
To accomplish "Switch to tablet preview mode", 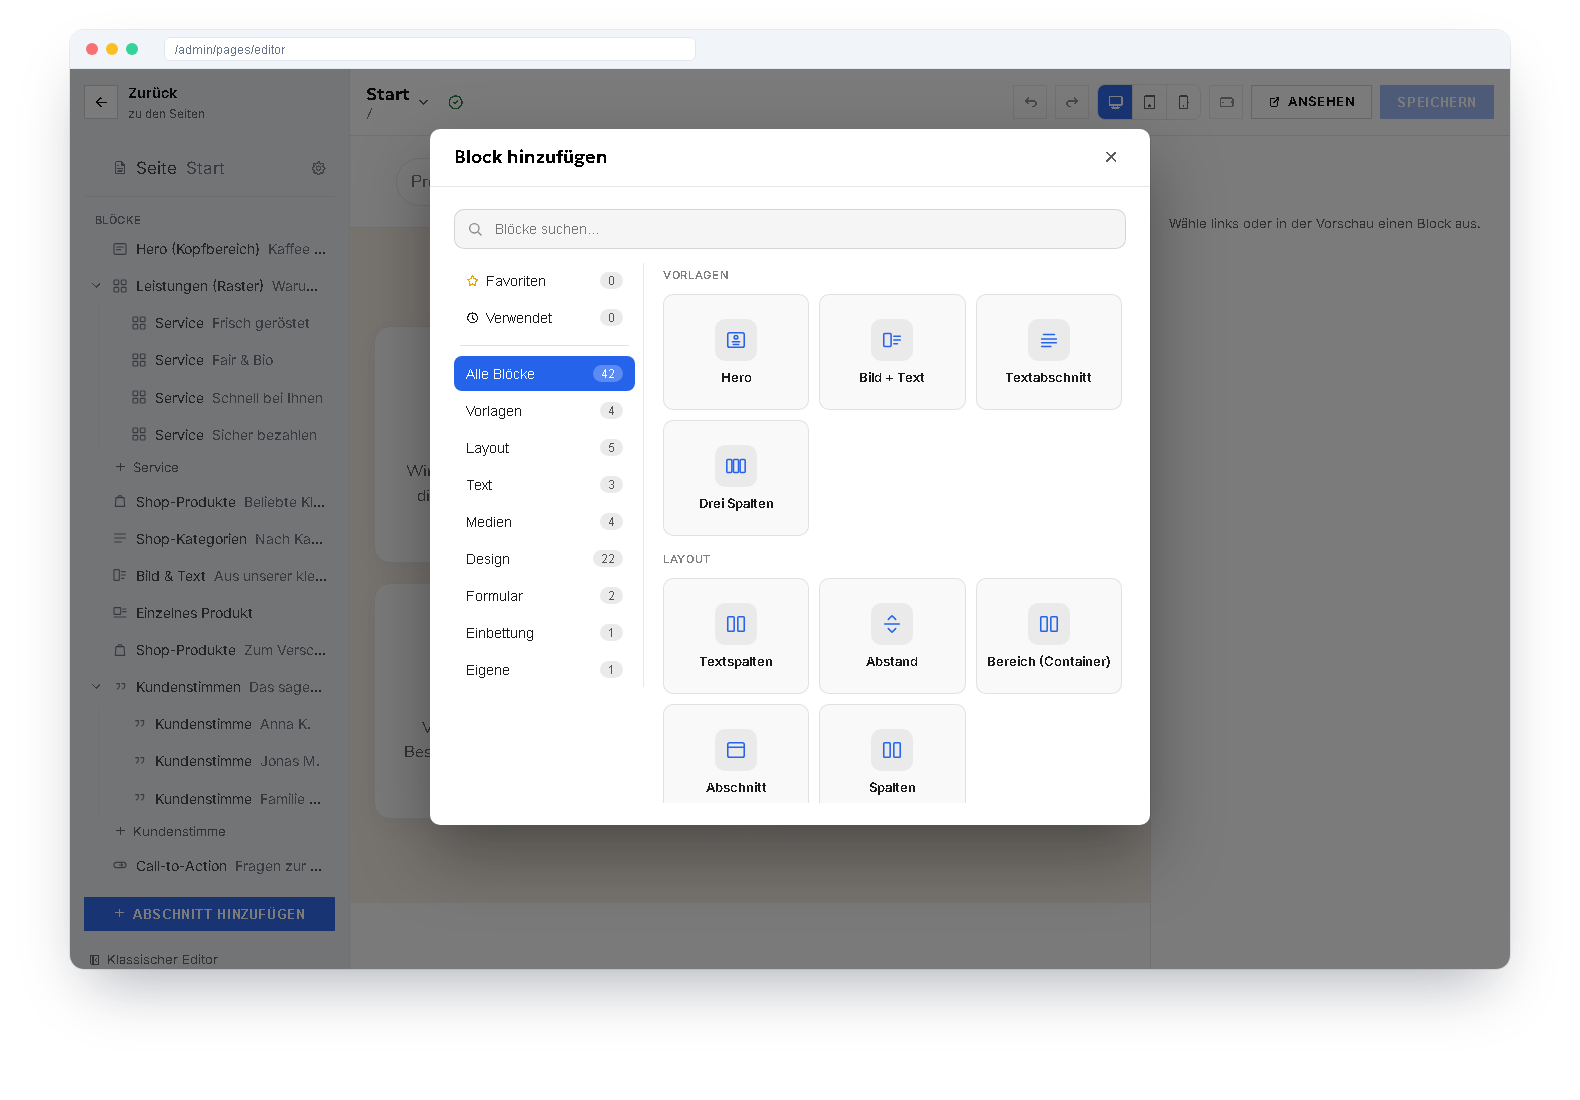I will click(1149, 102).
